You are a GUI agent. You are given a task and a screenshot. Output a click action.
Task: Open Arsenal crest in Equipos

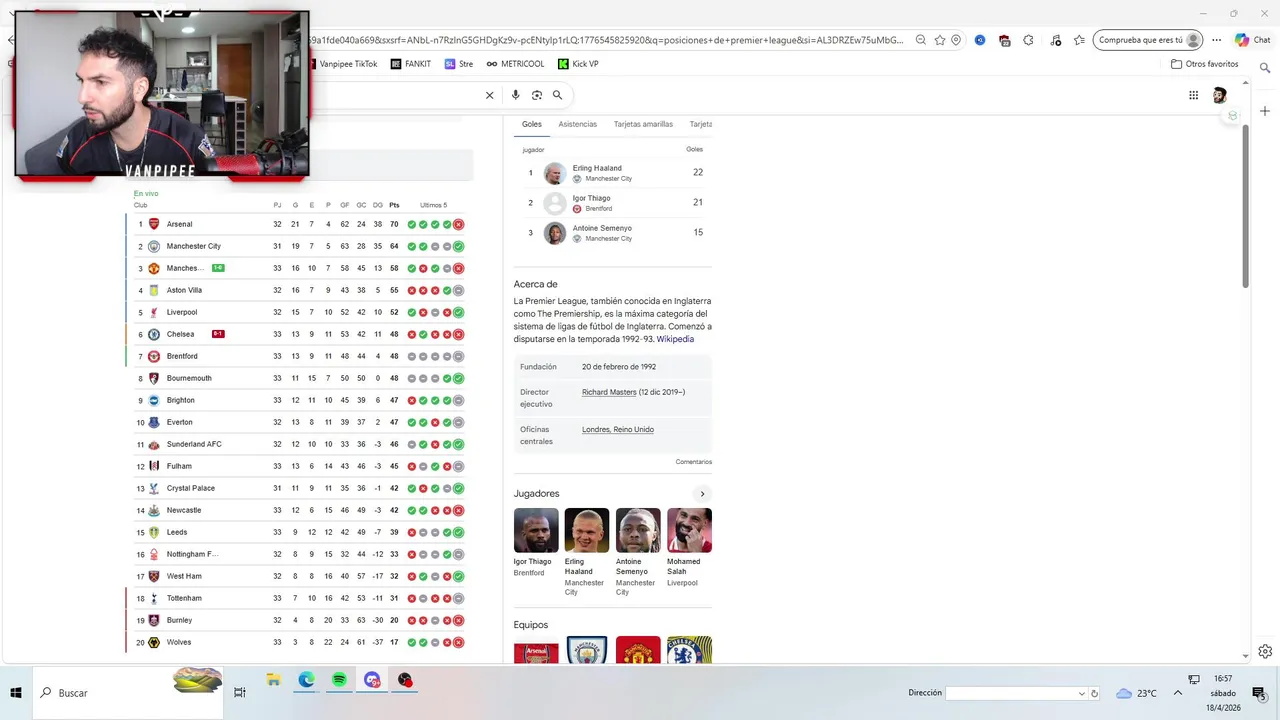click(x=536, y=650)
